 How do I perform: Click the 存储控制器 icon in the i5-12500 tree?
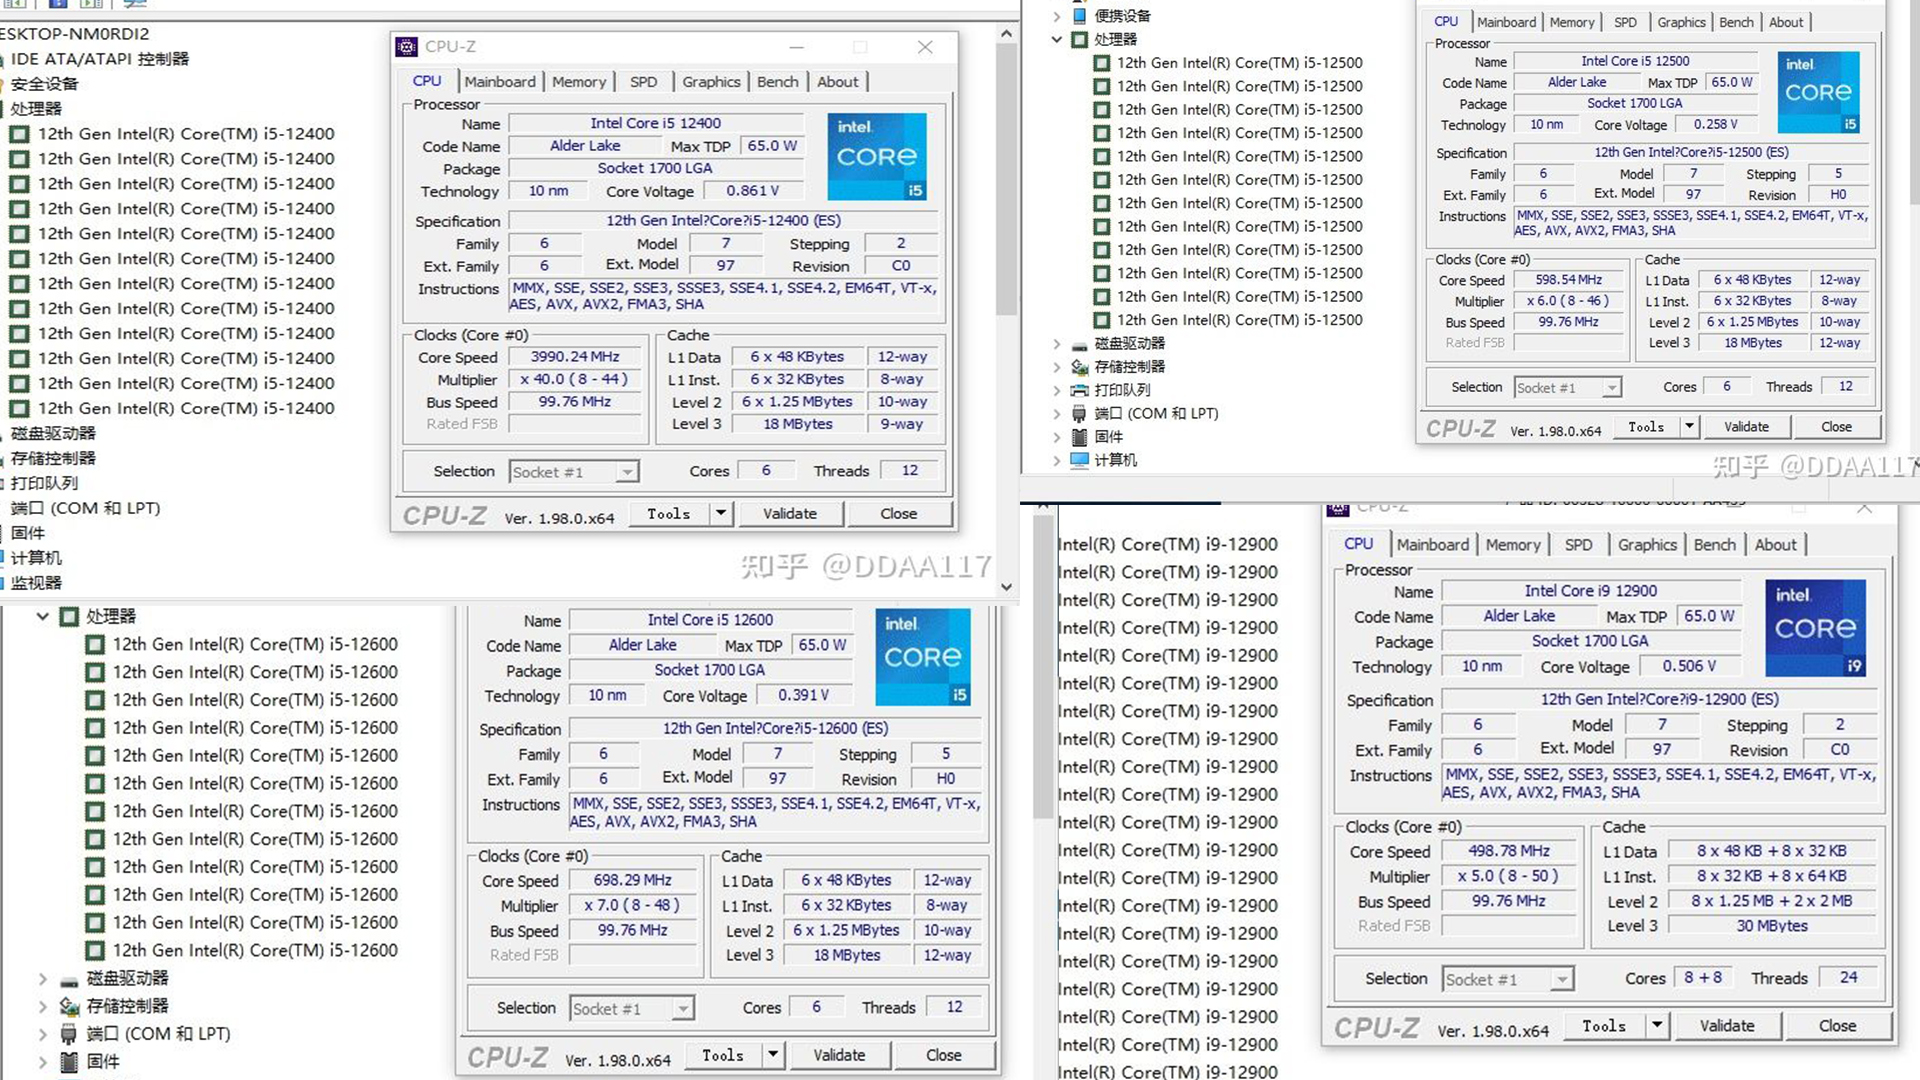(1080, 367)
